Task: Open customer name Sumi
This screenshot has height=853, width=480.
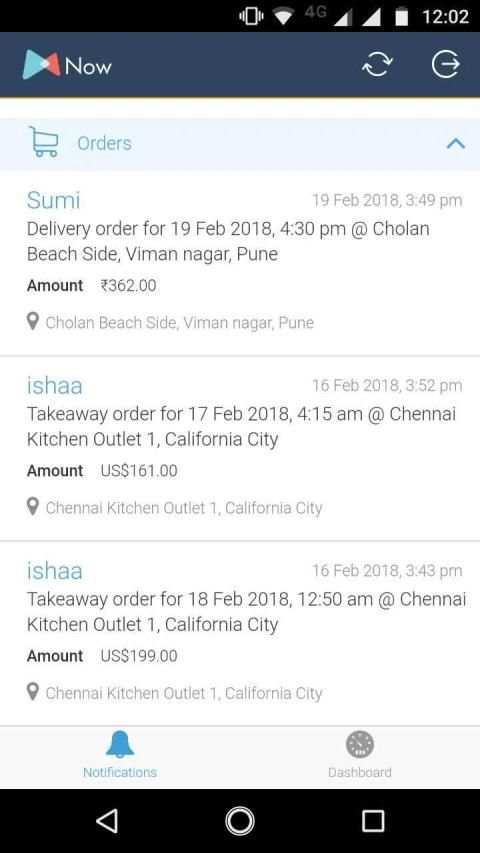Action: pos(53,200)
